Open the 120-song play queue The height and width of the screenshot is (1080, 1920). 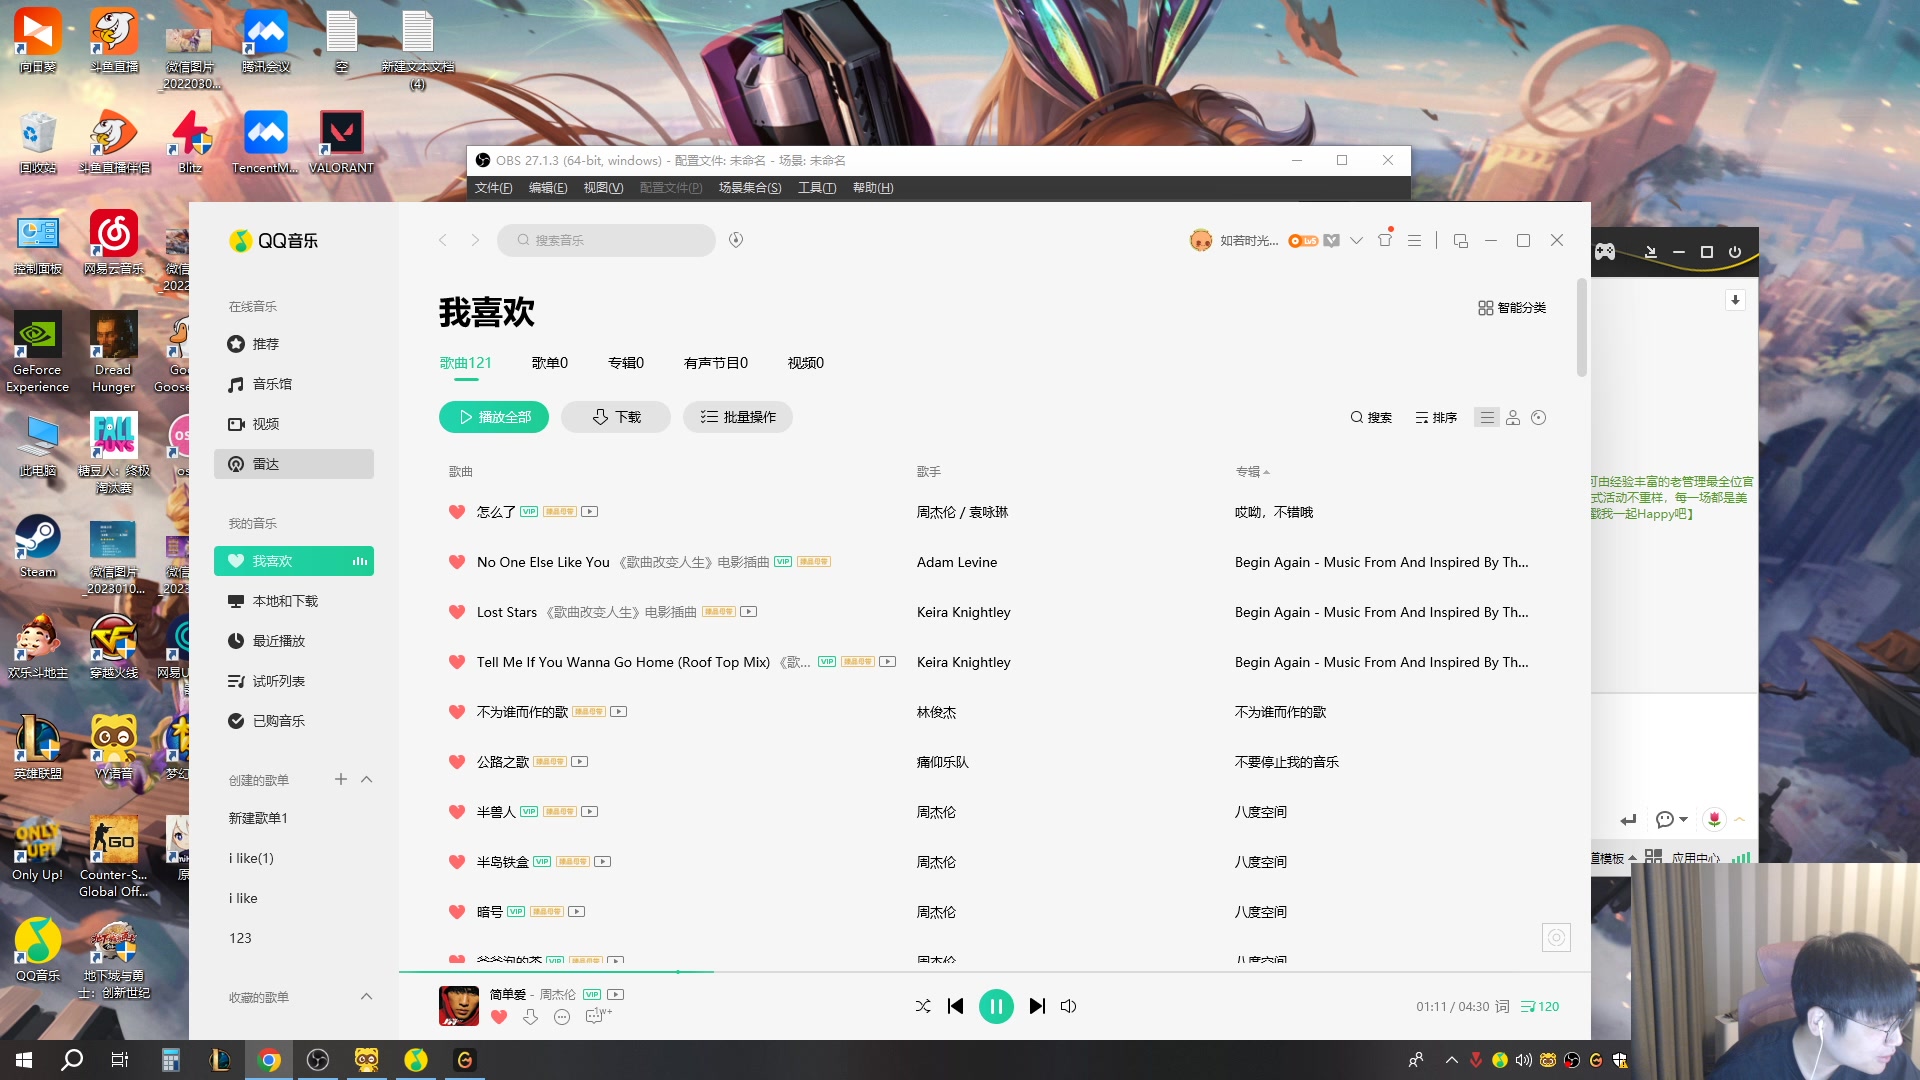tap(1540, 1006)
